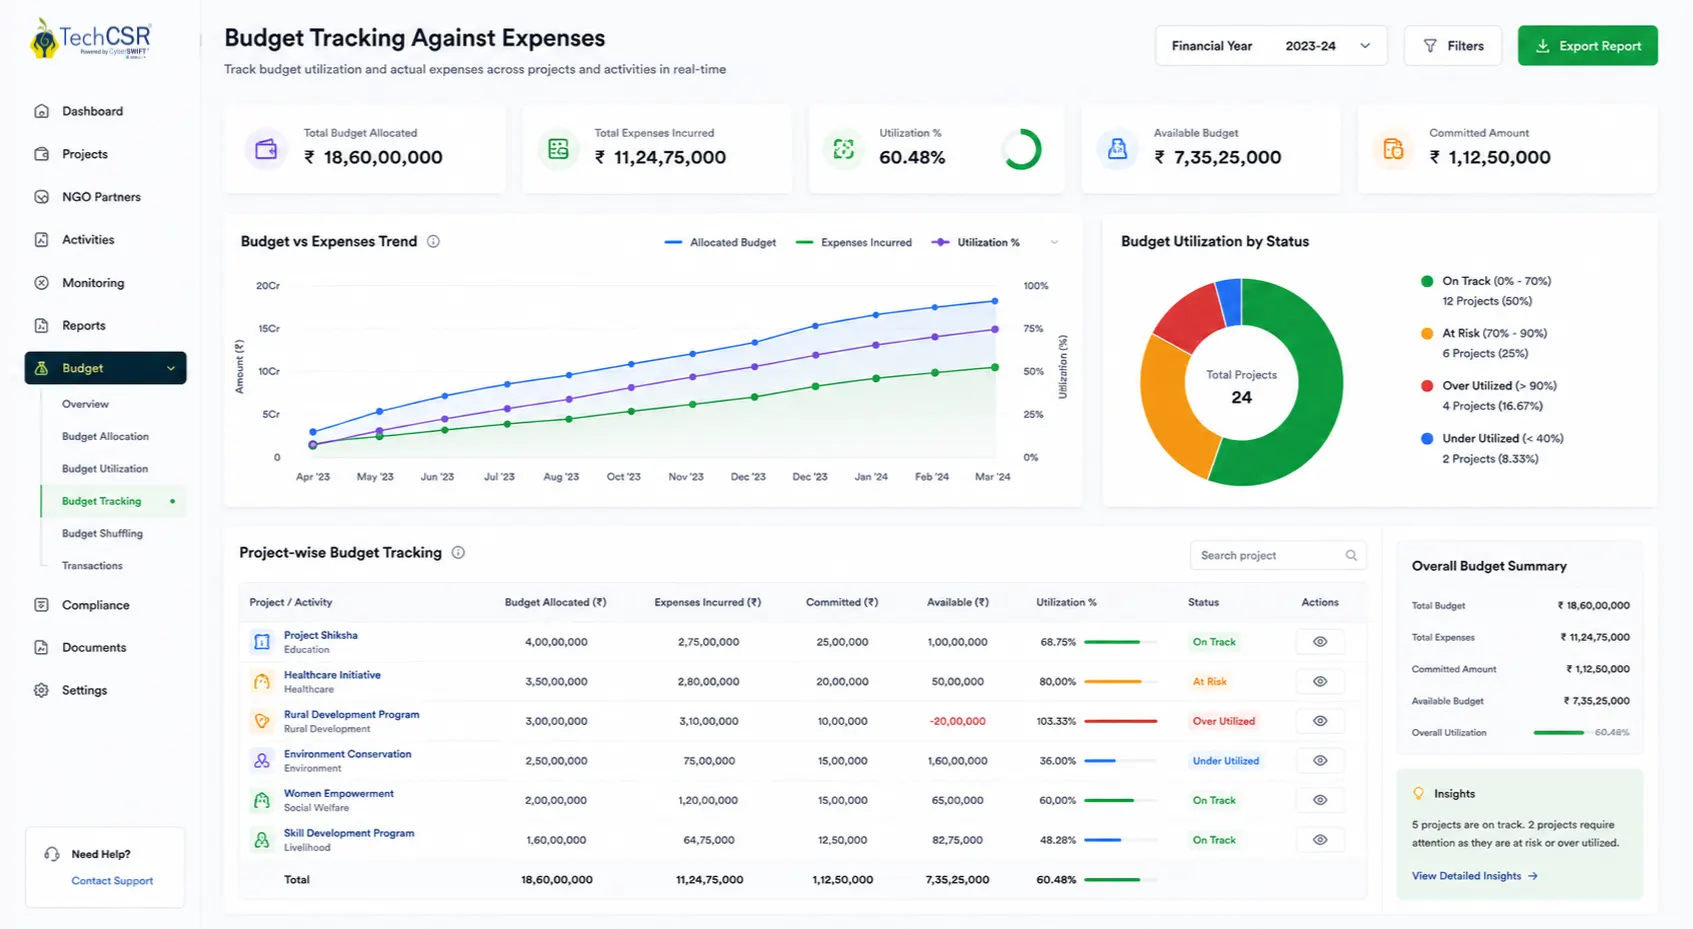Click the Total Budget Allocated wallet icon
1693x929 pixels.
pyautogui.click(x=266, y=149)
